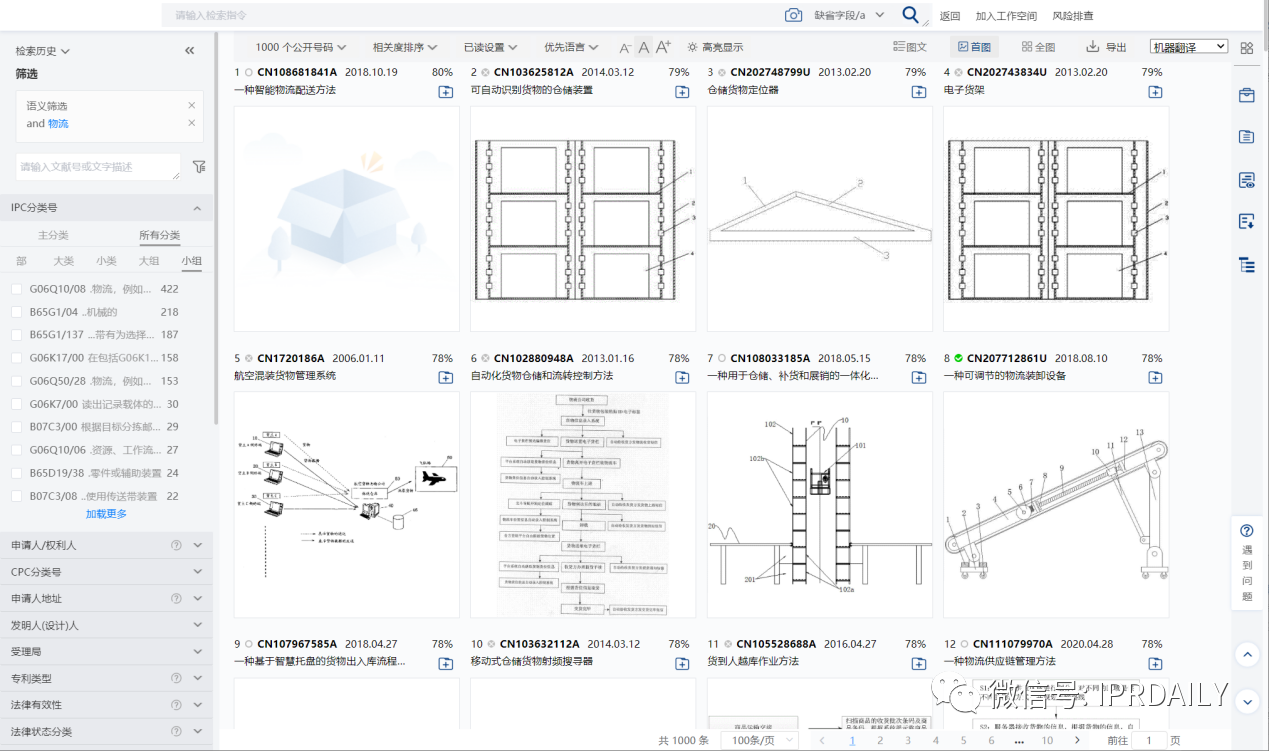This screenshot has width=1269, height=751.
Task: Open the 100条/页 page size dropdown
Action: pos(762,740)
